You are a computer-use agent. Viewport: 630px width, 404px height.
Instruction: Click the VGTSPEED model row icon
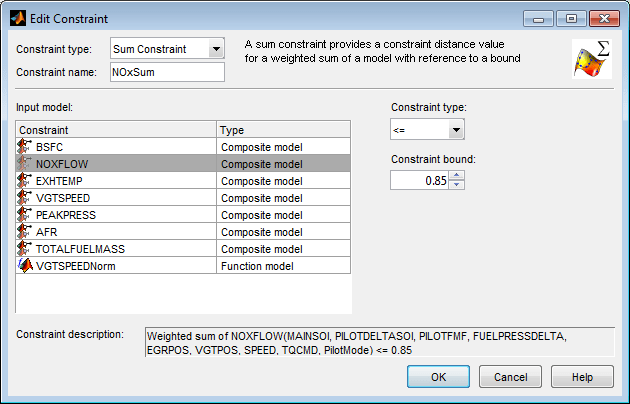coord(25,198)
